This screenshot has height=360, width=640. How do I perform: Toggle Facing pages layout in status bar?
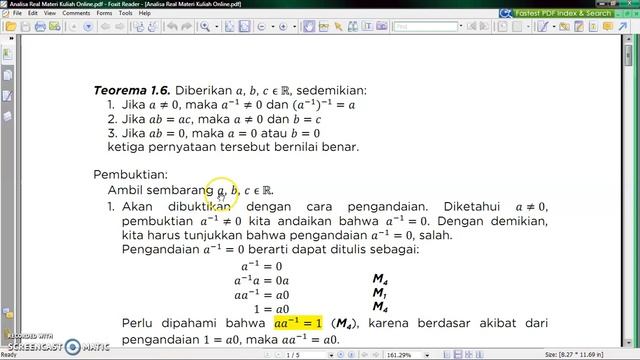469,355
